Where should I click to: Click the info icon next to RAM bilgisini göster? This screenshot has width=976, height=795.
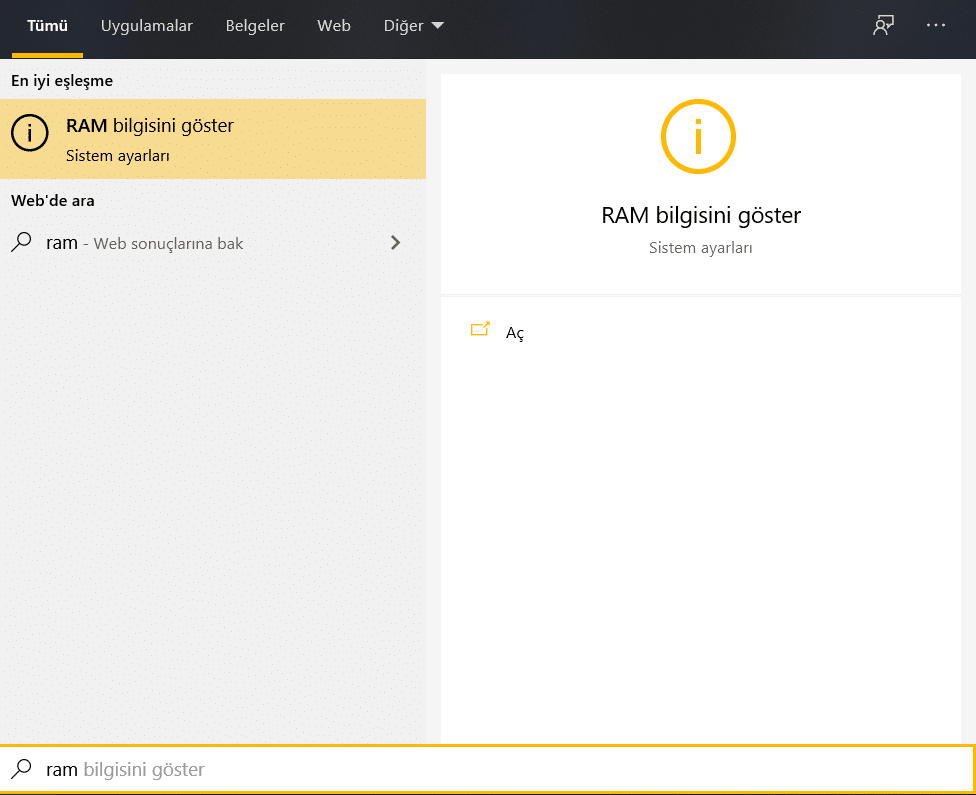tap(30, 132)
